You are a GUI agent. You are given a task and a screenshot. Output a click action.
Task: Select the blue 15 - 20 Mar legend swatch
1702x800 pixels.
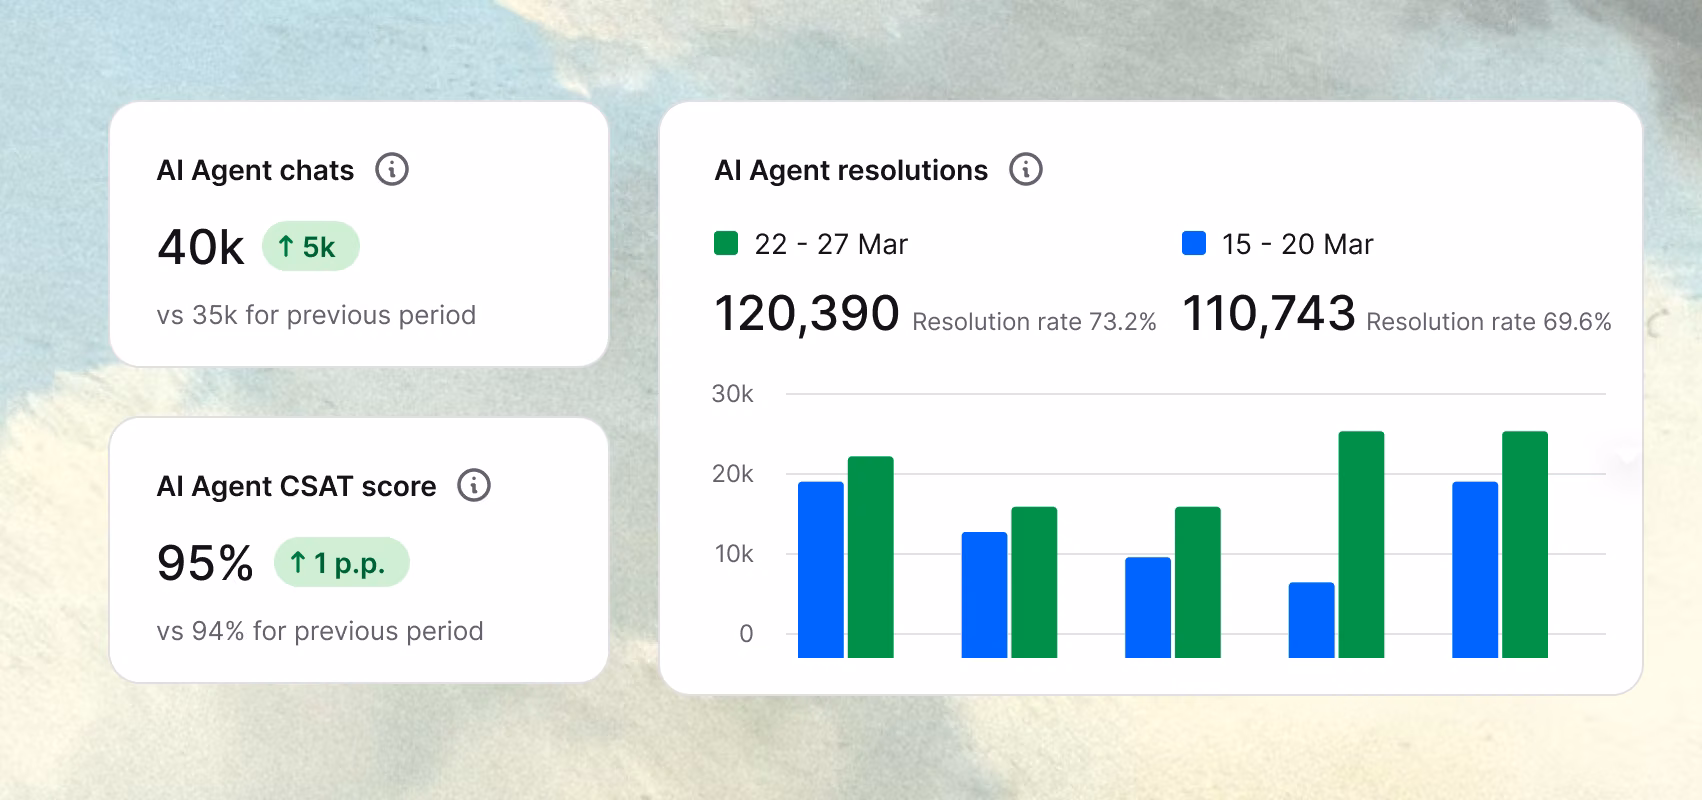click(1194, 243)
